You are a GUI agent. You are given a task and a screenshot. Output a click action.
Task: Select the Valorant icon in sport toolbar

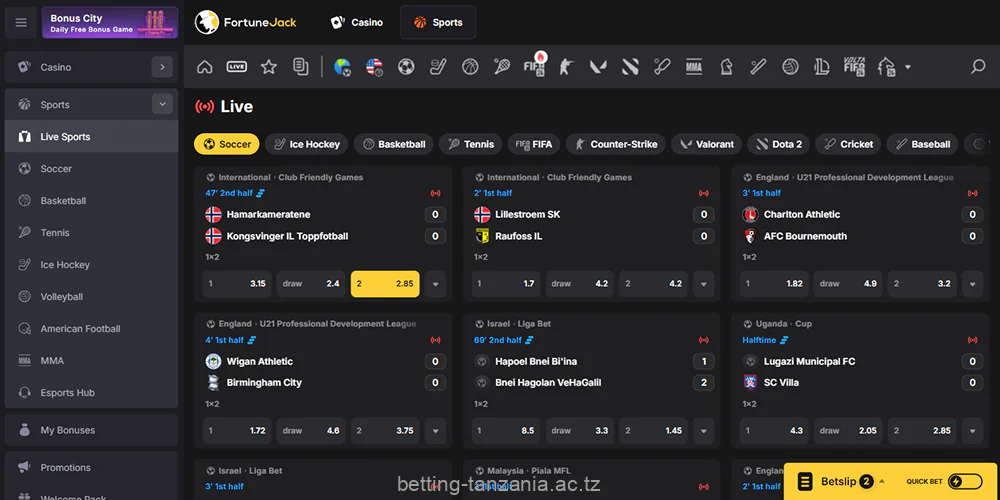(598, 66)
